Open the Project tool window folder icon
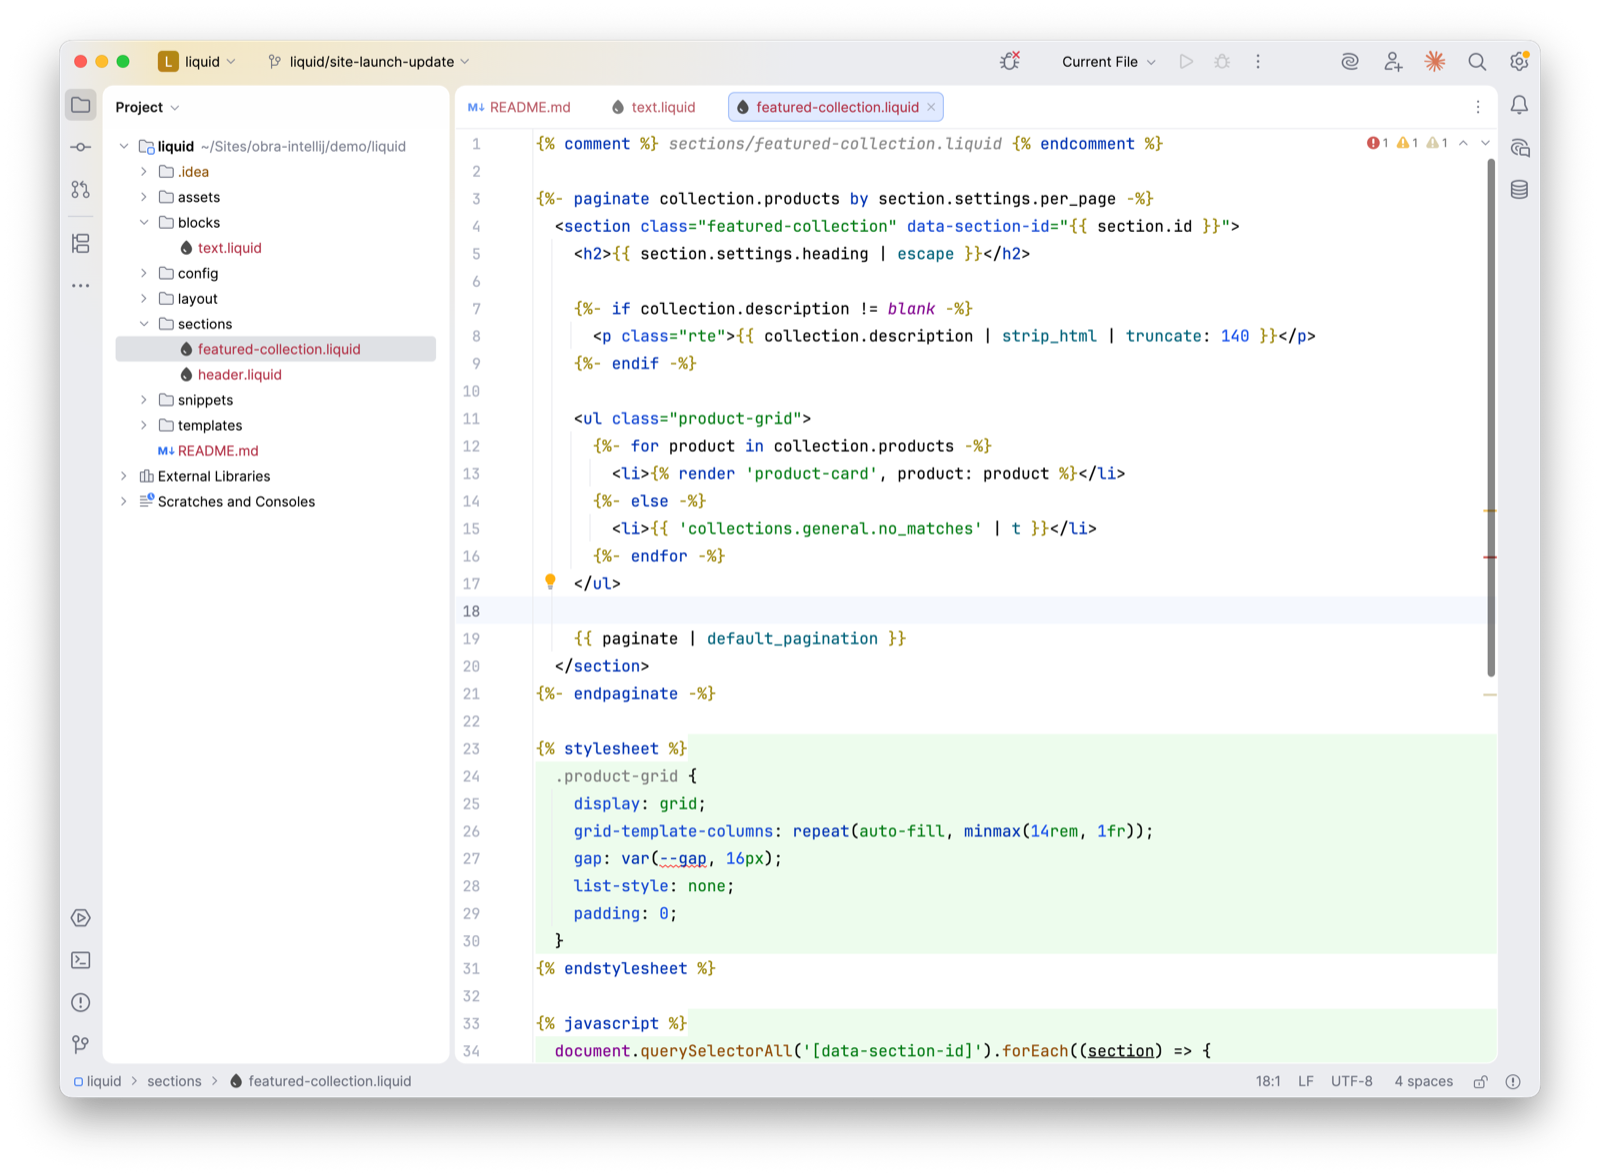Screen dimensions: 1600x1176 (81, 105)
